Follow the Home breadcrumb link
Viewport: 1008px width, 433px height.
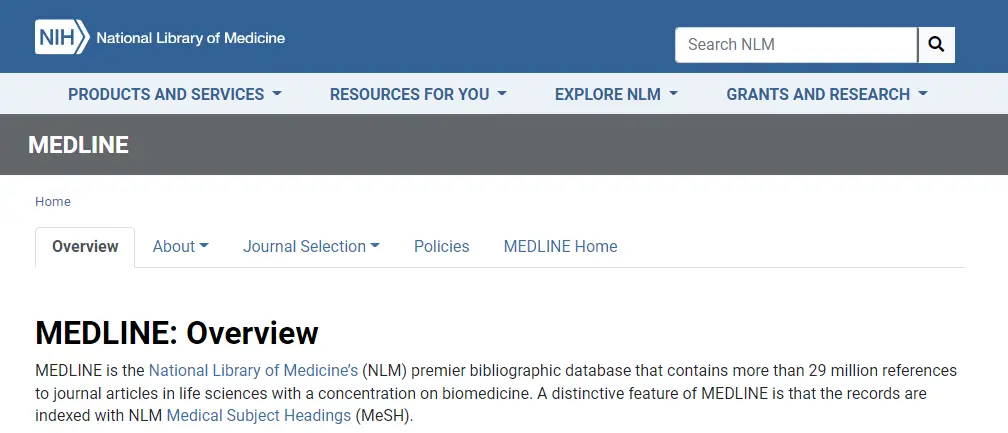pyautogui.click(x=53, y=202)
